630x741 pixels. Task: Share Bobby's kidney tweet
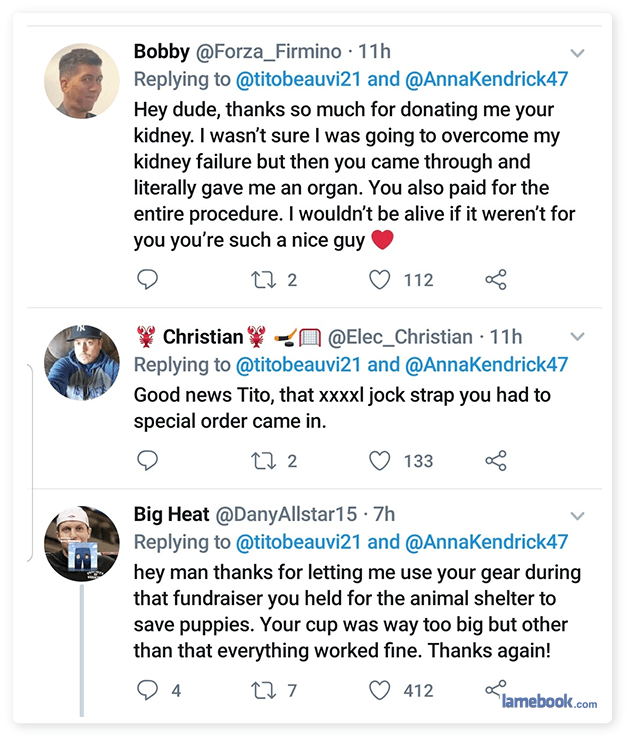point(496,280)
